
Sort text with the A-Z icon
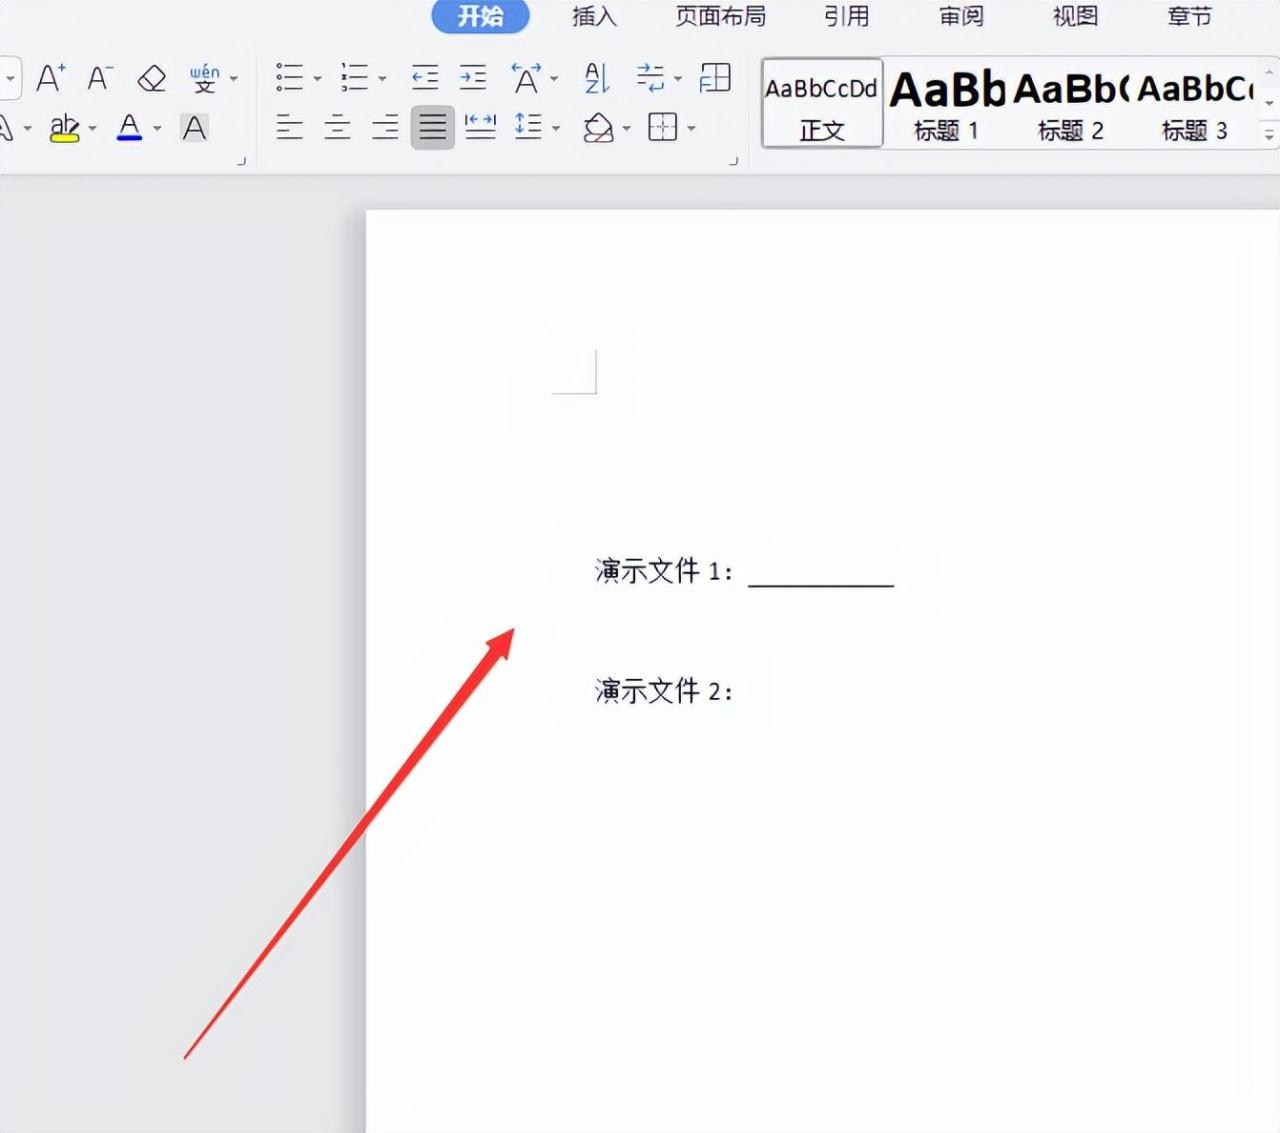point(596,77)
